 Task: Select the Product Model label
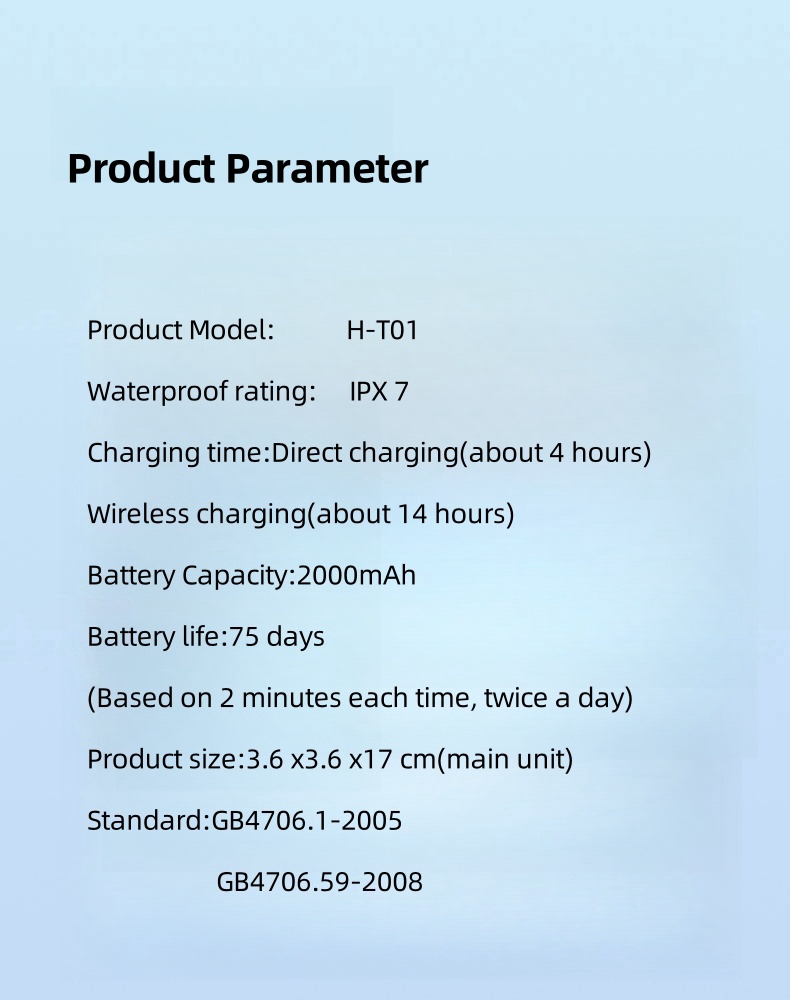point(180,330)
